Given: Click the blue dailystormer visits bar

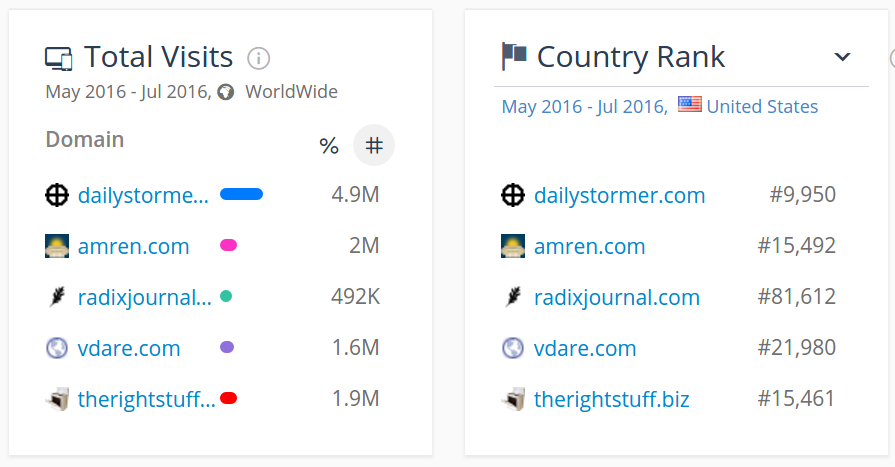Looking at the screenshot, I should 241,194.
